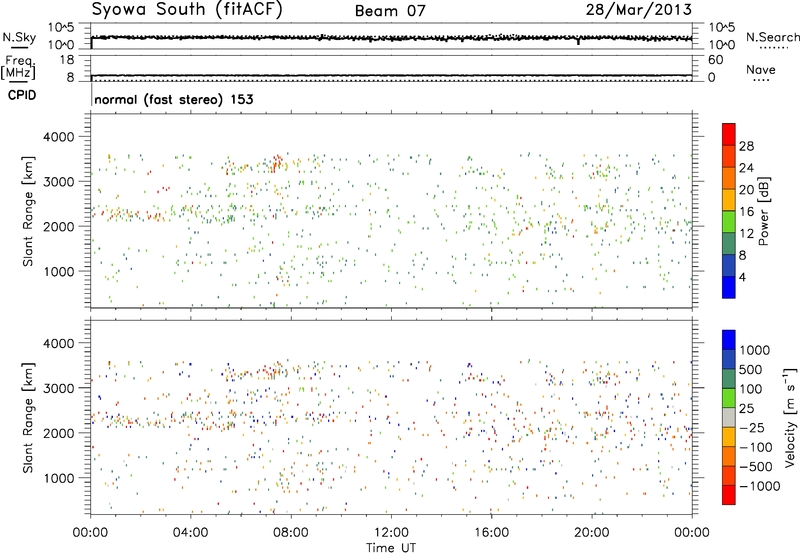Click the '12:00' time tick label

(391, 533)
